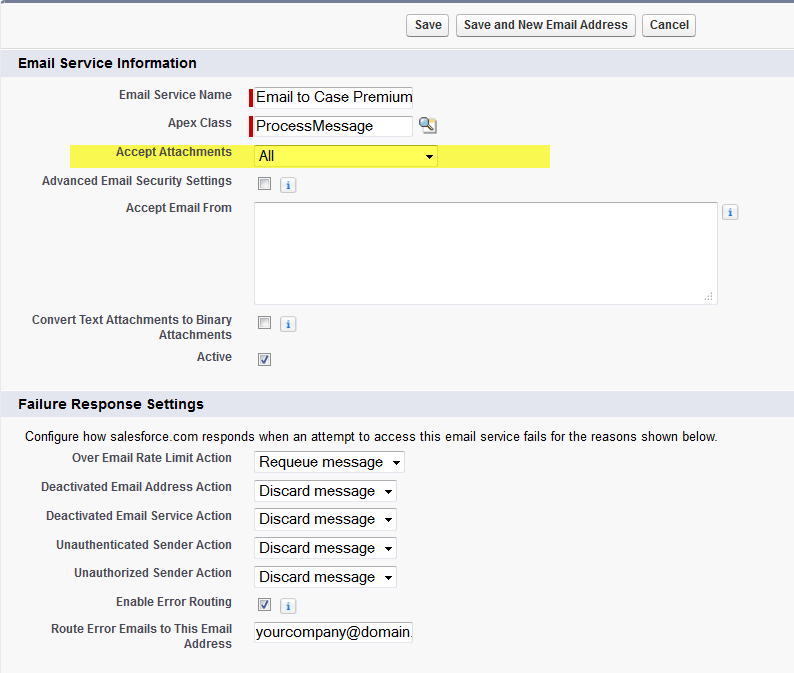Enable Advanced Email Security Settings checkbox
The image size is (794, 673).
click(264, 183)
